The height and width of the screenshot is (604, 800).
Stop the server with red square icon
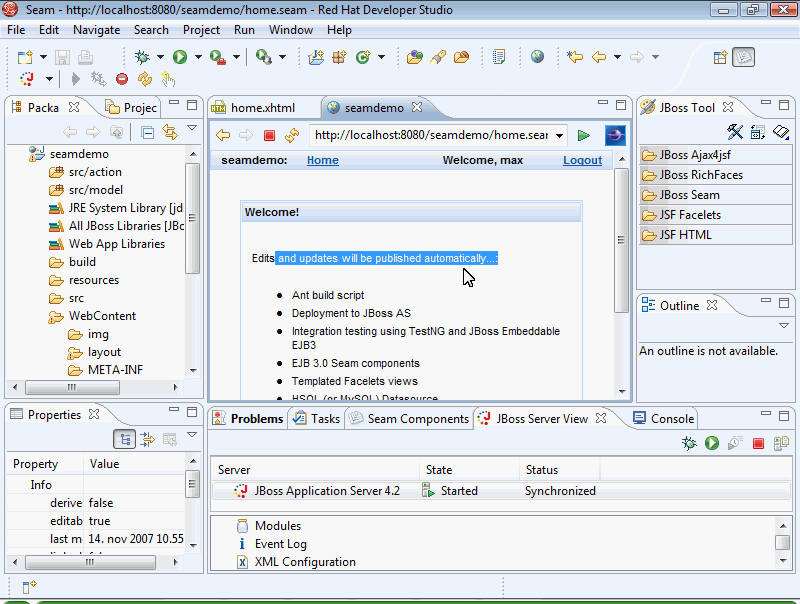point(758,443)
